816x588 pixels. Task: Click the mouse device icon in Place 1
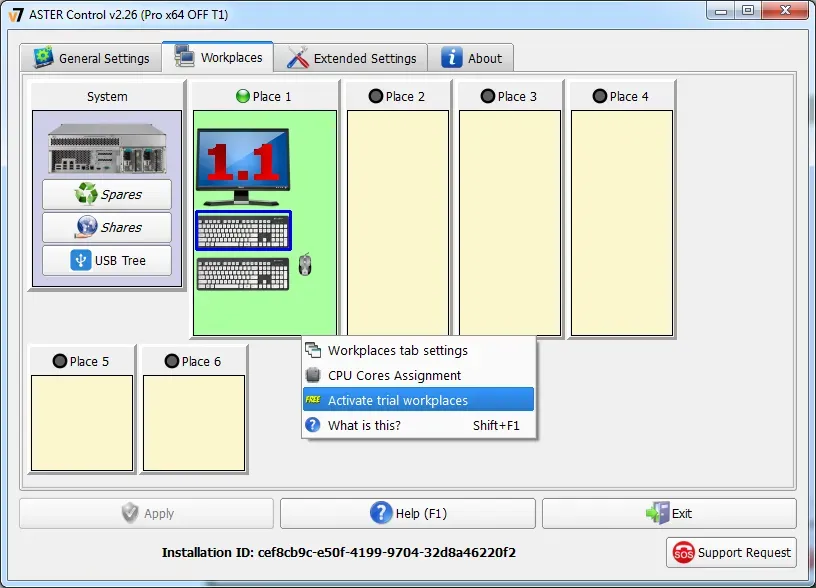(305, 265)
